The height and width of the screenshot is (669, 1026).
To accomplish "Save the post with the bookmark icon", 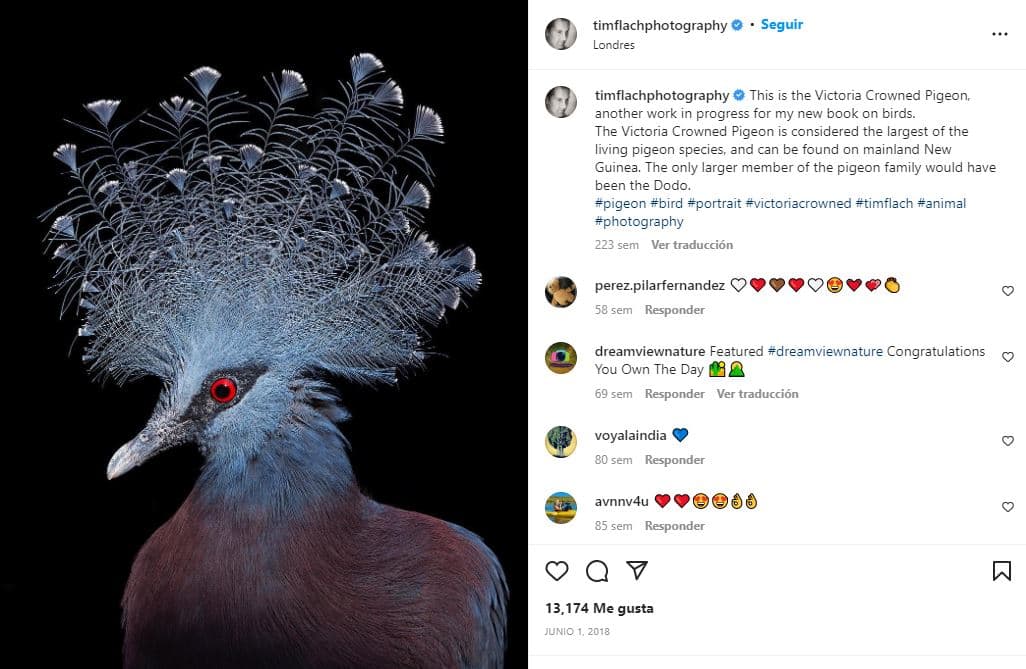I will pos(1001,571).
